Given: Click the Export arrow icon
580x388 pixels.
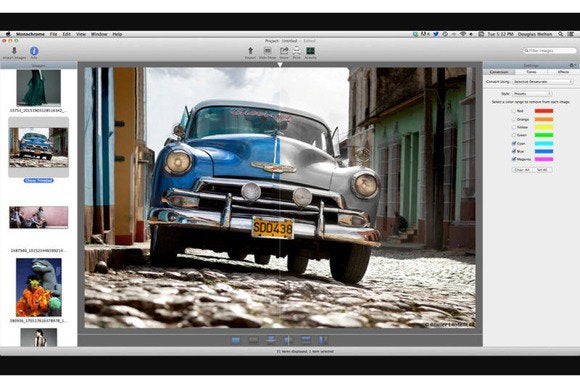Looking at the screenshot, I should click(250, 50).
